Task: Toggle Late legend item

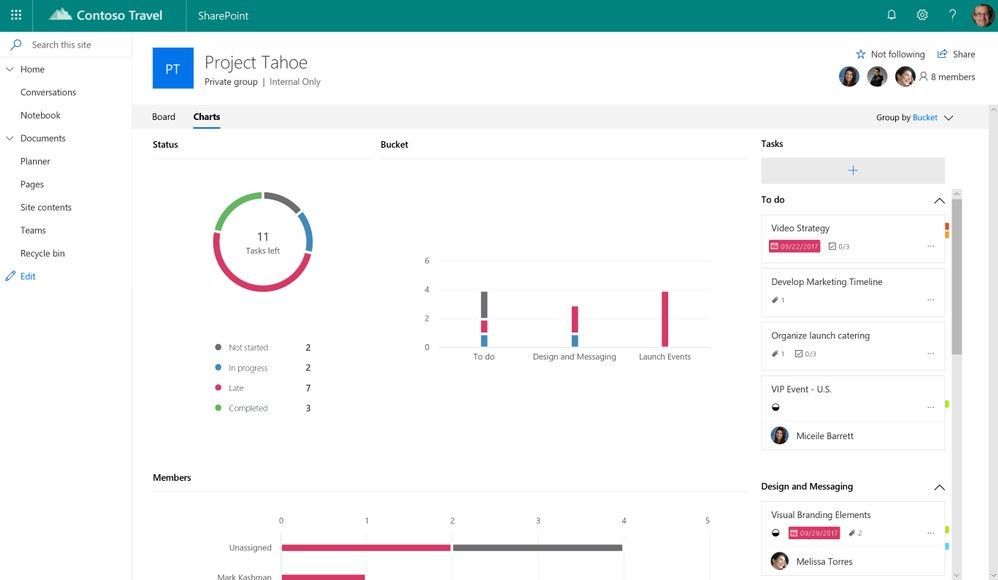Action: click(262, 388)
